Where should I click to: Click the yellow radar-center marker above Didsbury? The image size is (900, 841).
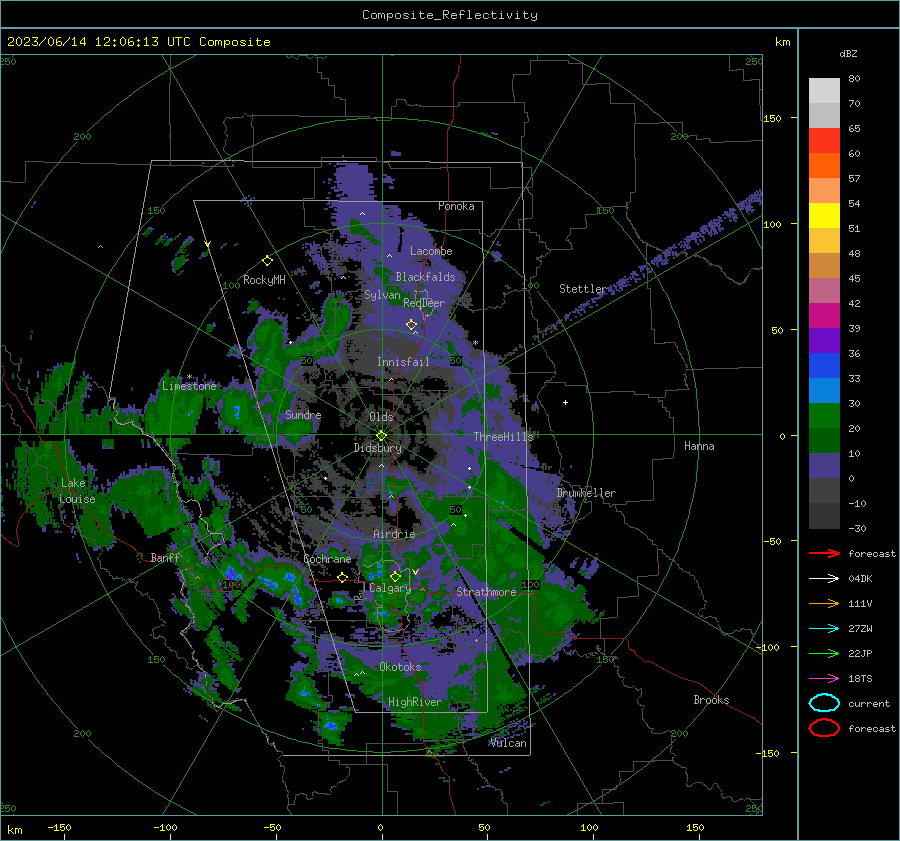382,435
